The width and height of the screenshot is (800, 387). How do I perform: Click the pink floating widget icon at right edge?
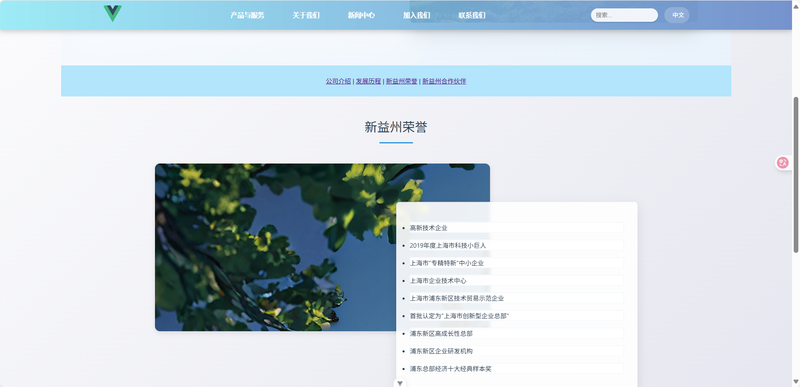tap(783, 163)
